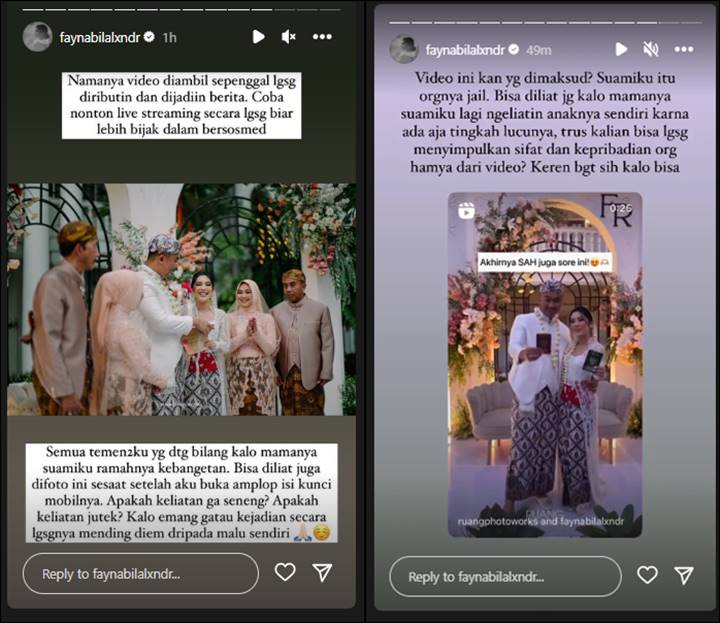Image resolution: width=720 pixels, height=623 pixels.
Task: Click reply field on the left story
Action: point(141,574)
